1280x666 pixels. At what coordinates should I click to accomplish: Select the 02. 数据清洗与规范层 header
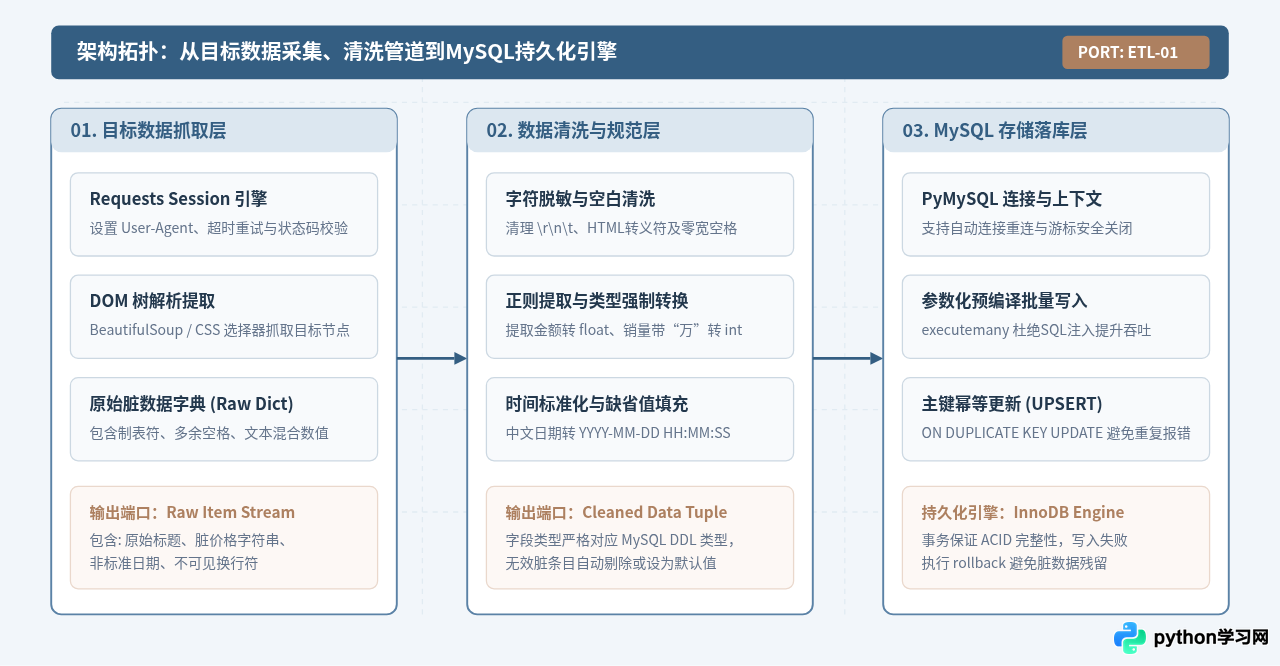pos(640,130)
